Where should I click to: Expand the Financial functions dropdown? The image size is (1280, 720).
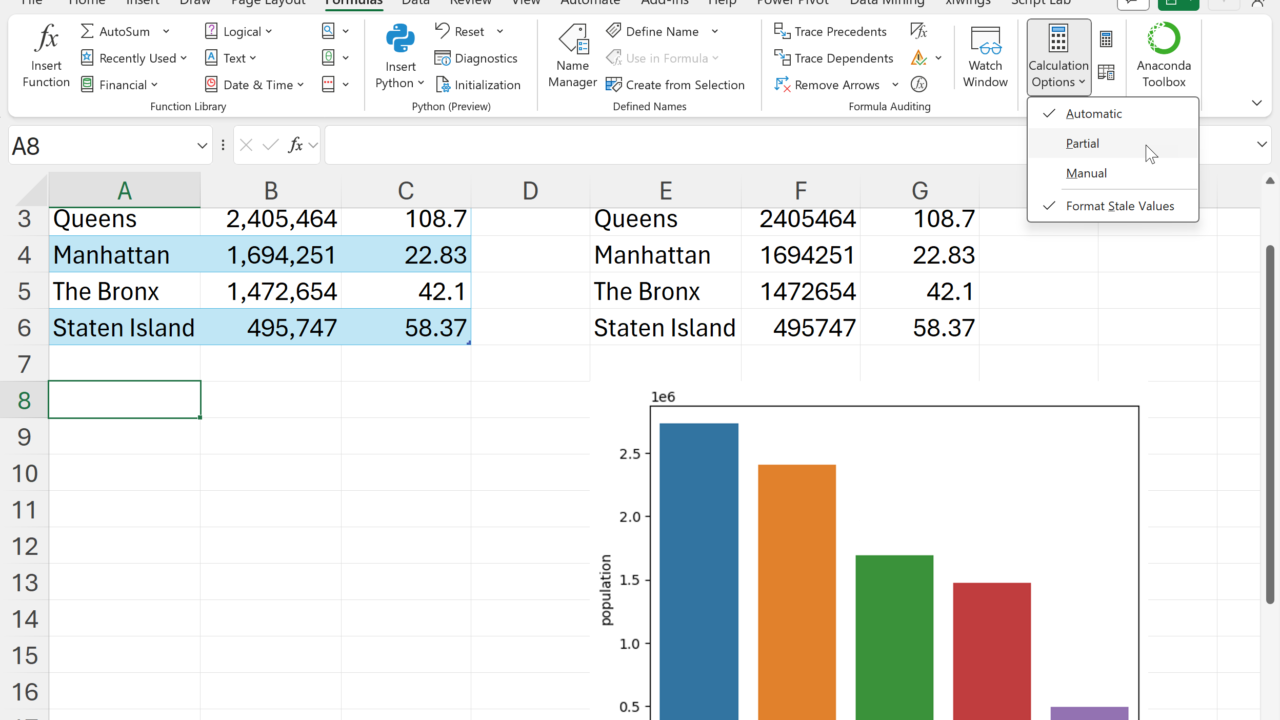[120, 85]
